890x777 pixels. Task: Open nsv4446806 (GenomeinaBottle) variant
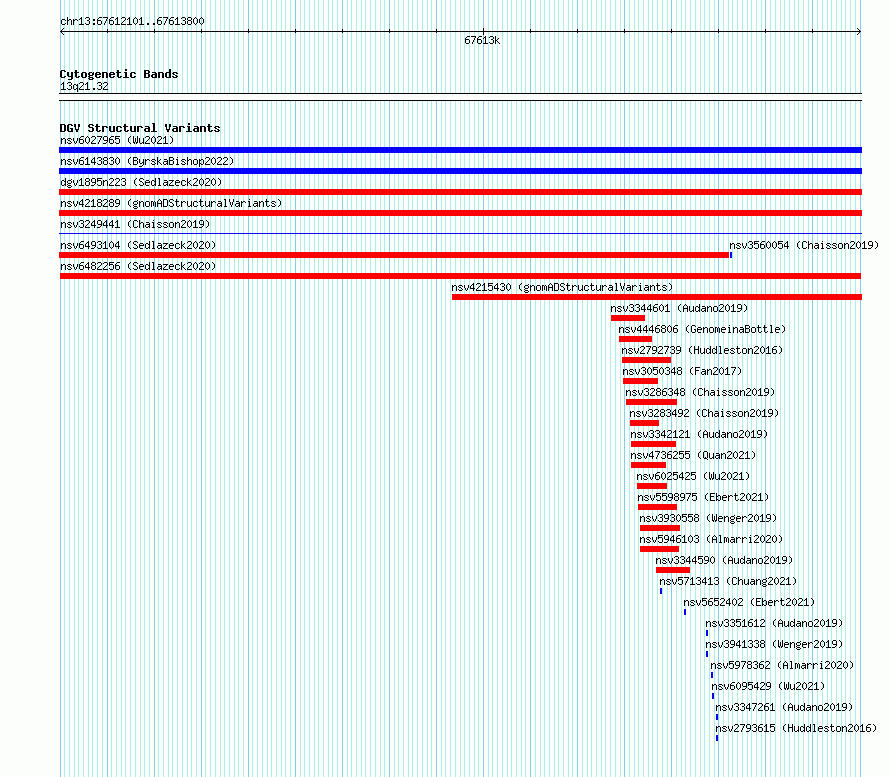click(702, 329)
